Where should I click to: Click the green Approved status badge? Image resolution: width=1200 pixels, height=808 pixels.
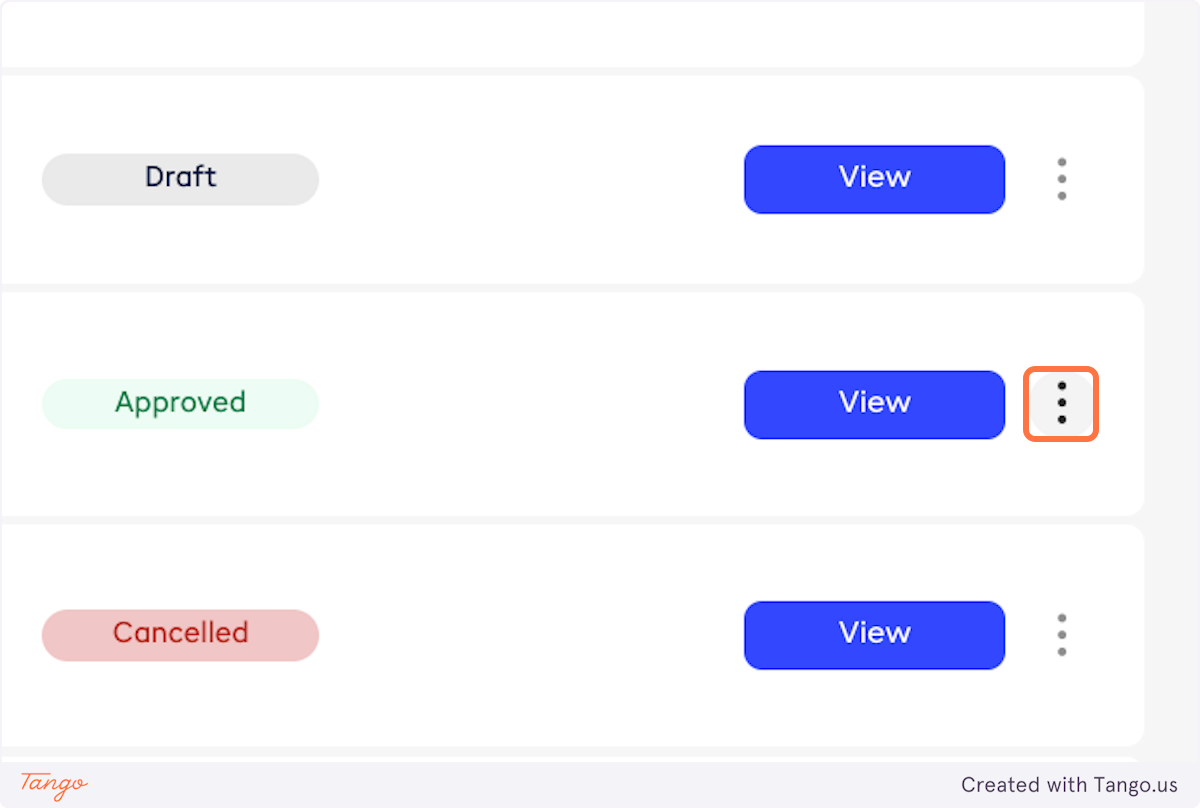pyautogui.click(x=180, y=403)
